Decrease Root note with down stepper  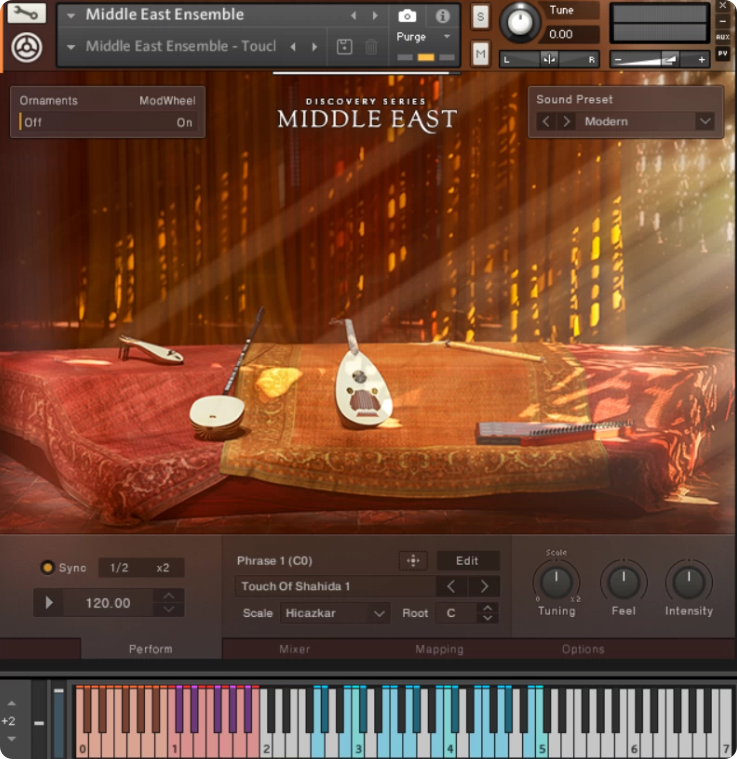coord(488,618)
